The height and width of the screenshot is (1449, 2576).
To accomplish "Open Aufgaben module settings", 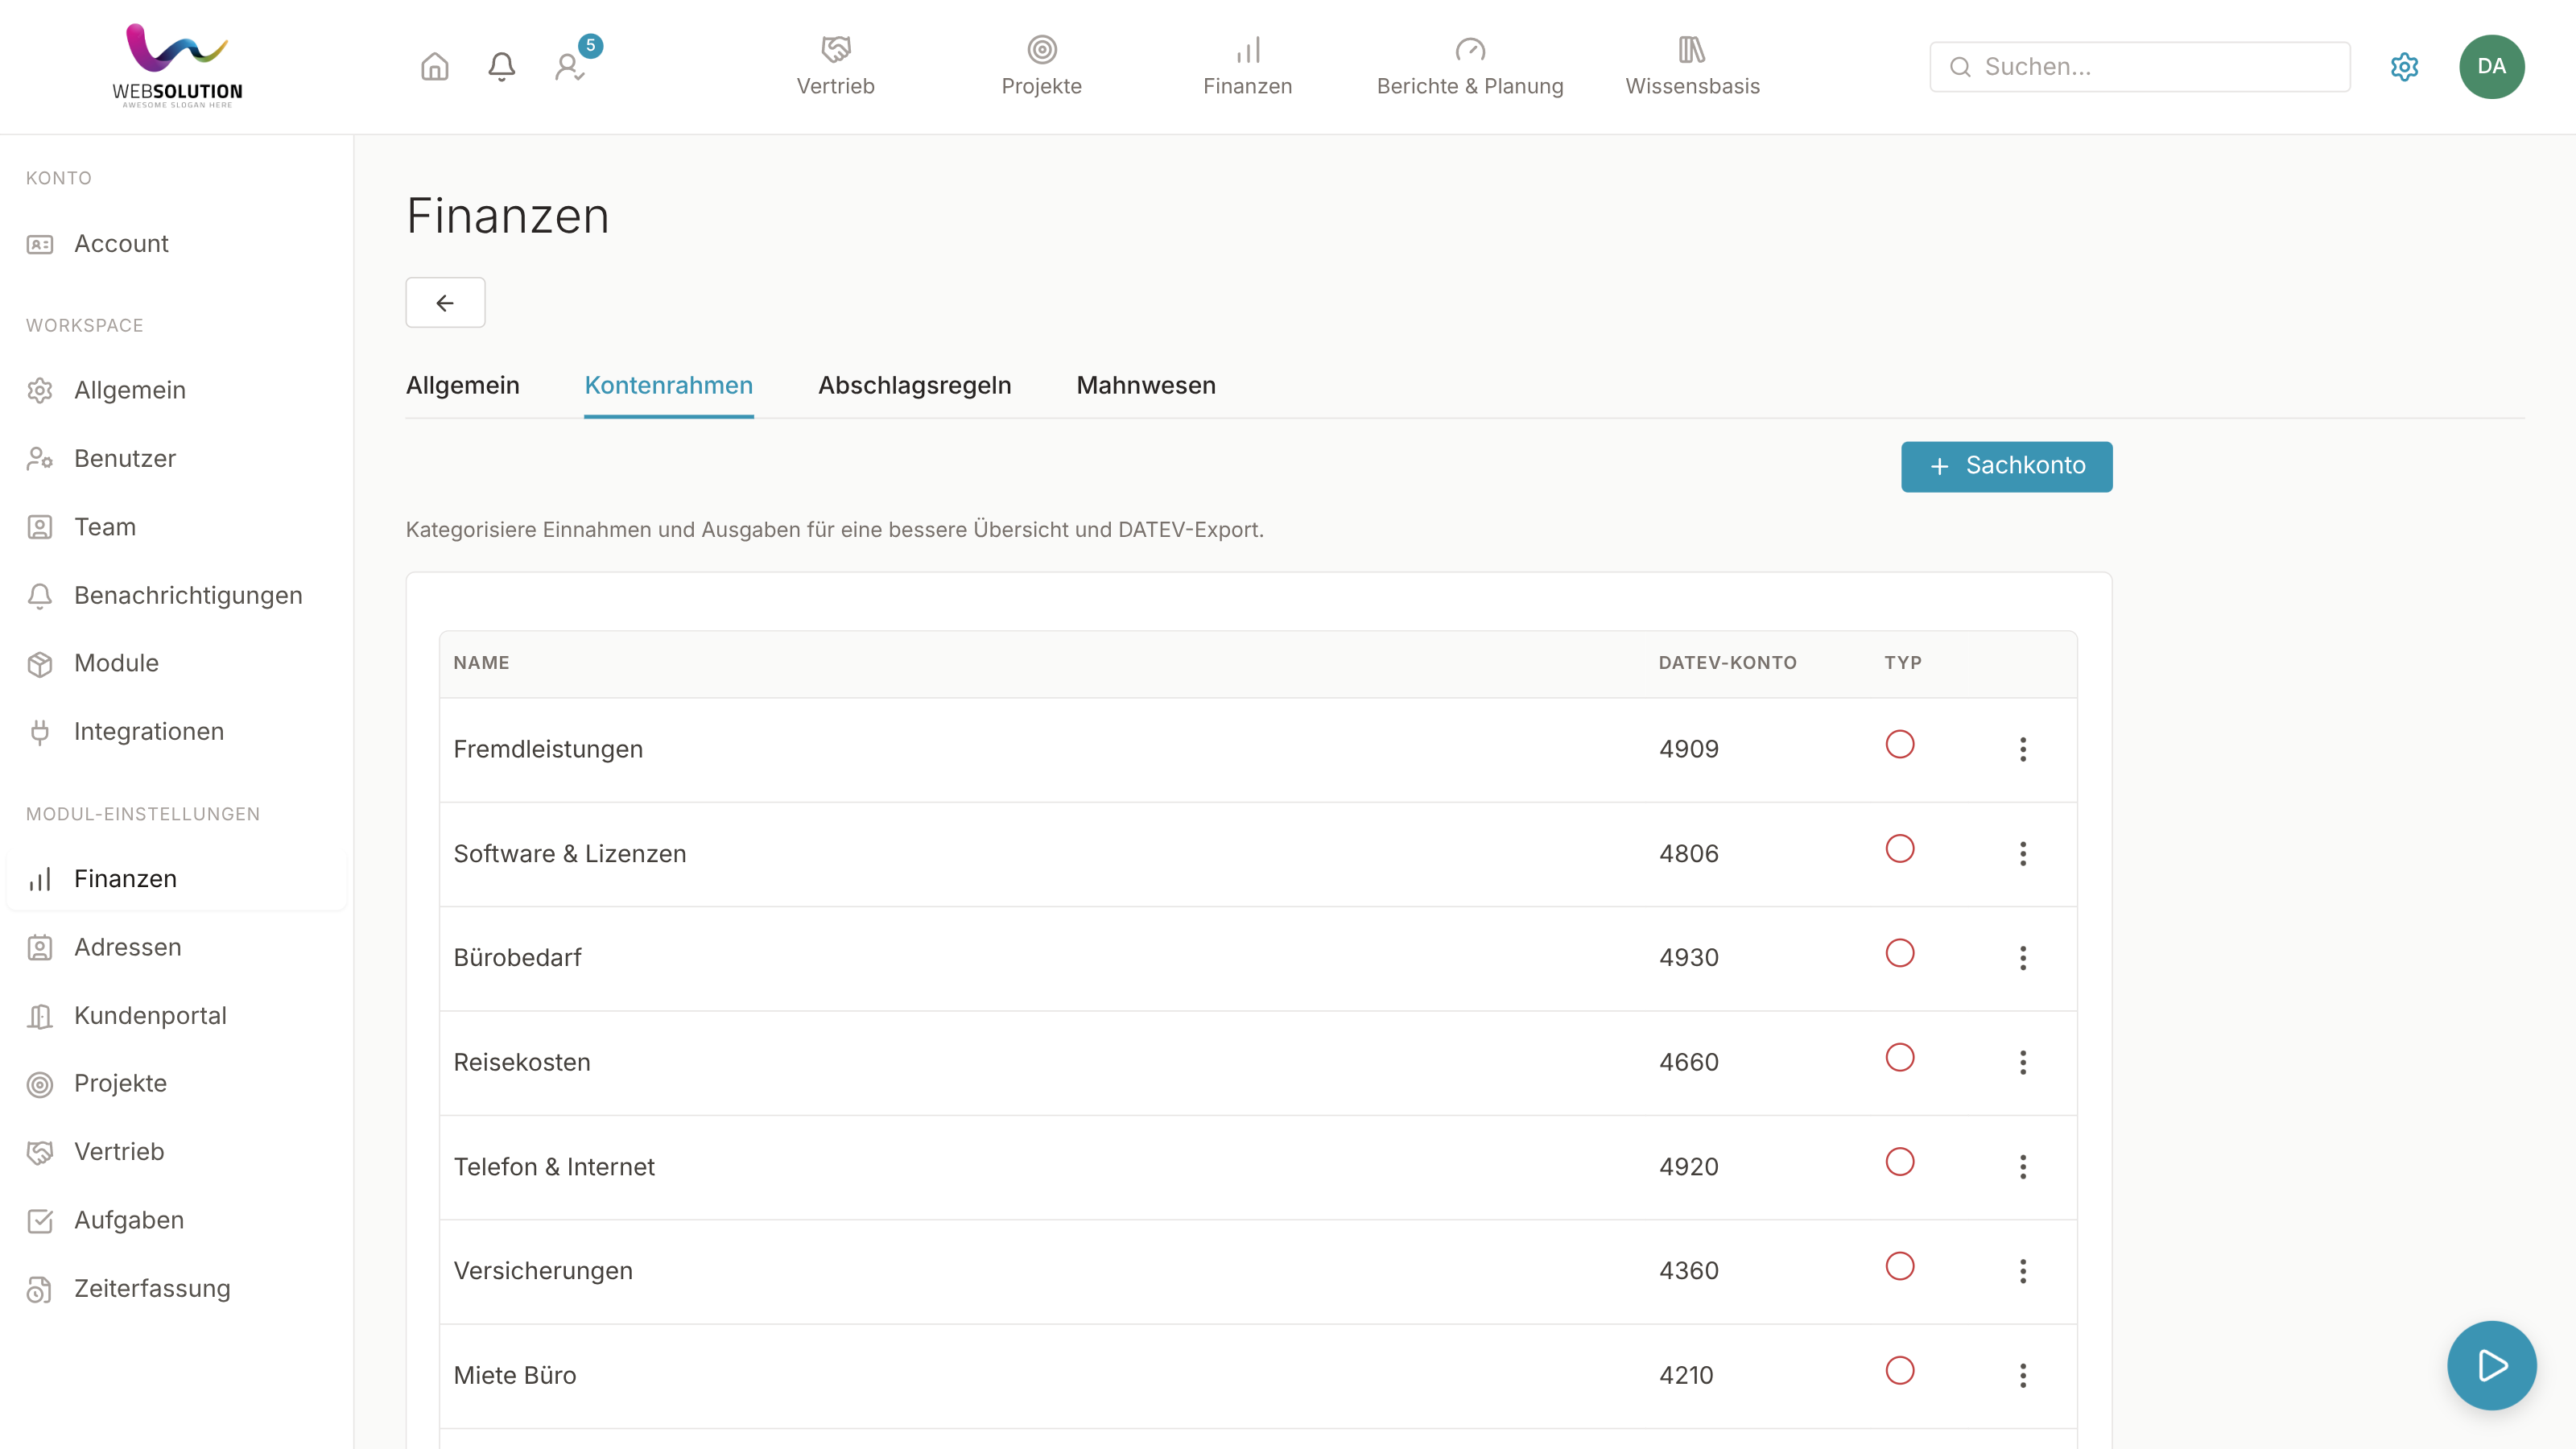I will [177, 1220].
